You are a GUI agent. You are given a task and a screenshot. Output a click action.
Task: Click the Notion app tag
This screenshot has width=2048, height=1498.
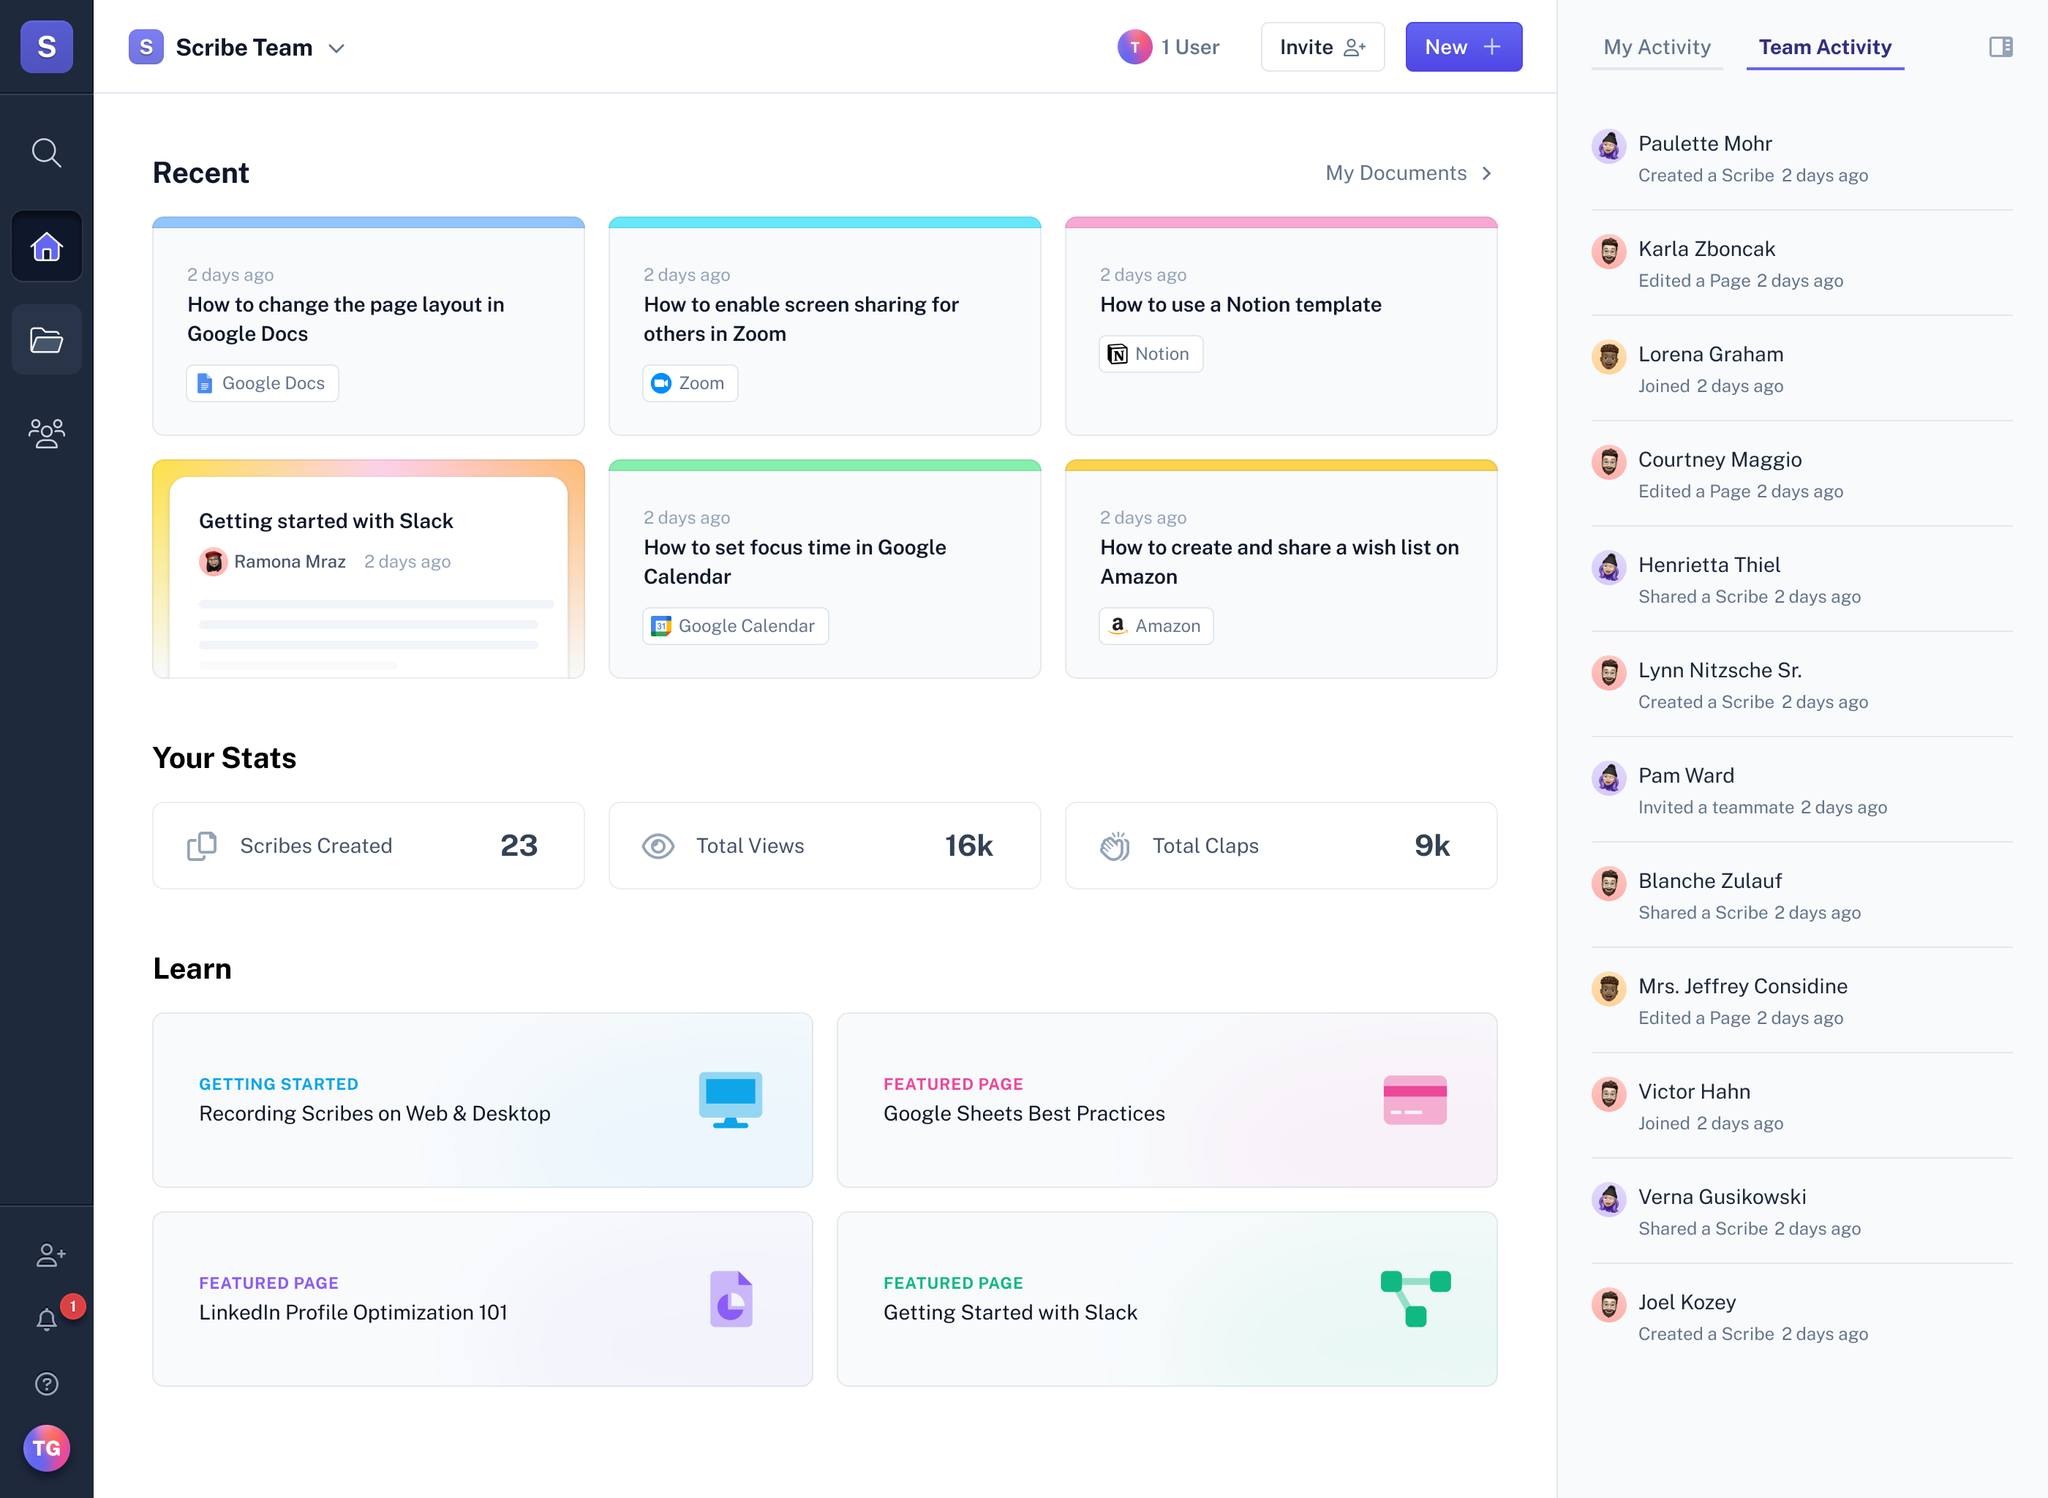1150,354
